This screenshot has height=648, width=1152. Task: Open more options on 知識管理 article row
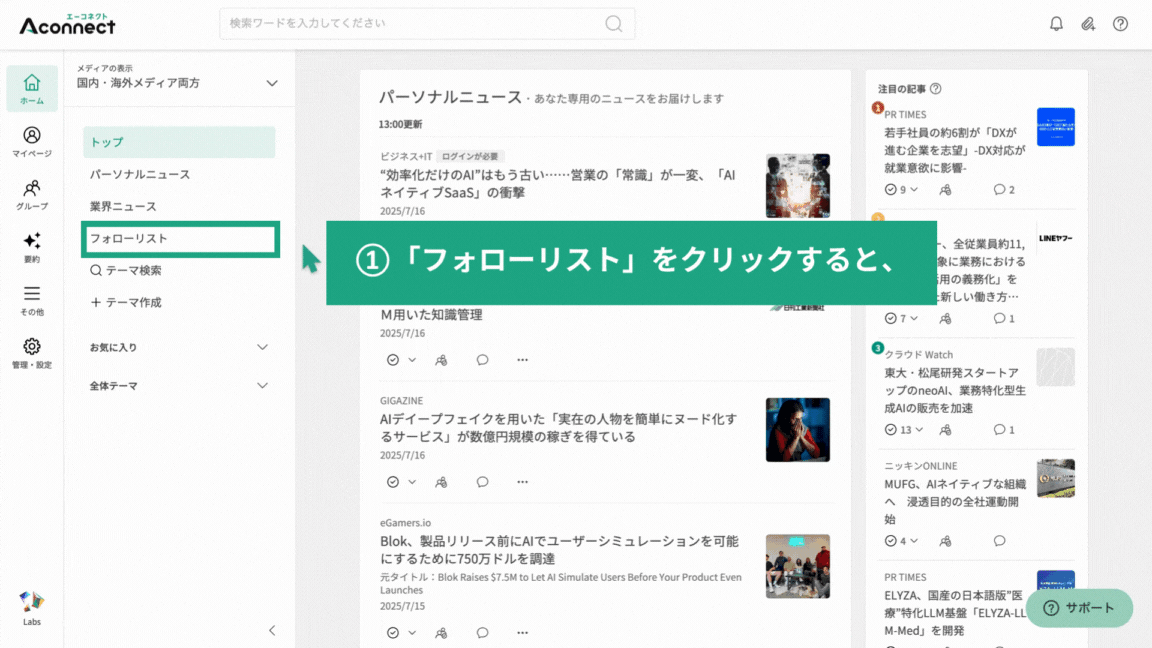pyautogui.click(x=522, y=360)
